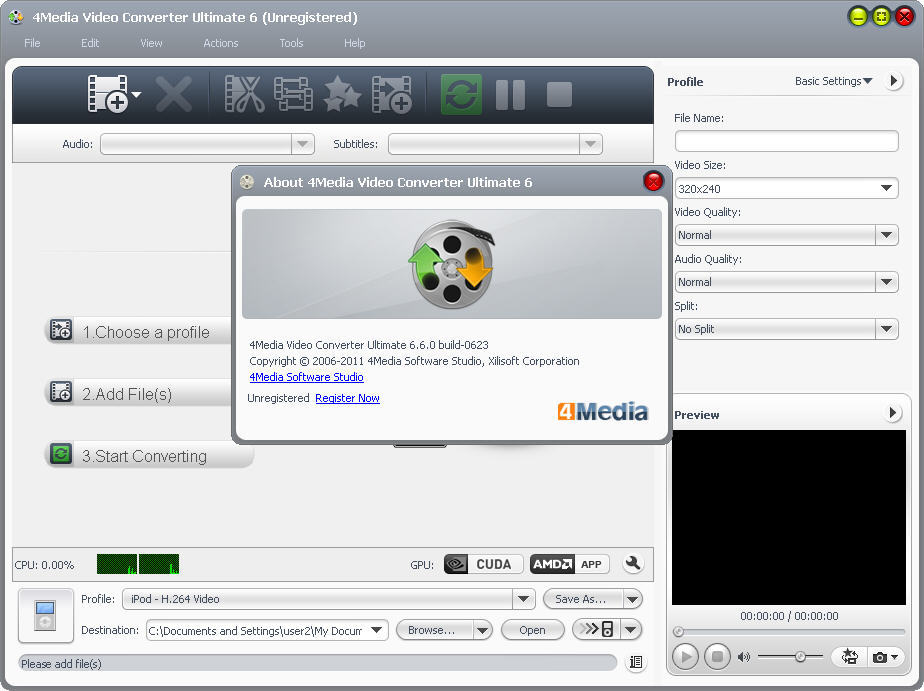
Task: Toggle CUDA GPU acceleration
Action: tap(483, 564)
